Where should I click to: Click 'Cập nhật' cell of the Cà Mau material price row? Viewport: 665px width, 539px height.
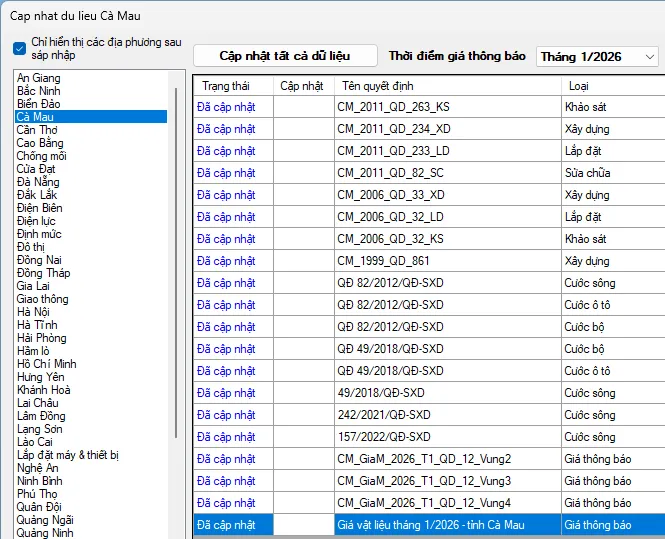(x=304, y=525)
